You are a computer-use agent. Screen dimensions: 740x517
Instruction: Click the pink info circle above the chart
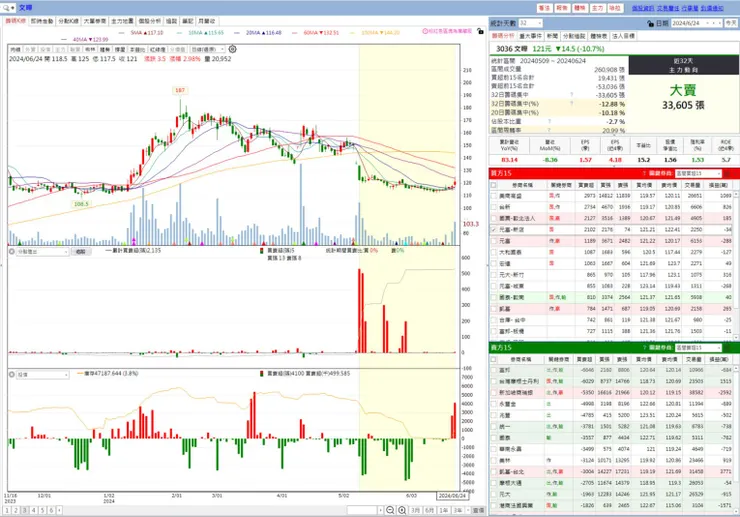point(425,31)
